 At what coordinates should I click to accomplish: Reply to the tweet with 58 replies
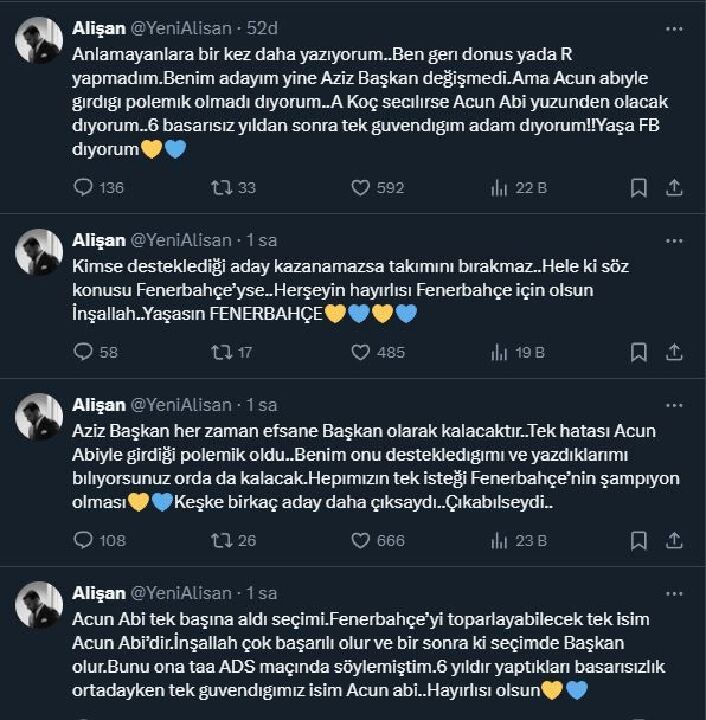pyautogui.click(x=84, y=352)
